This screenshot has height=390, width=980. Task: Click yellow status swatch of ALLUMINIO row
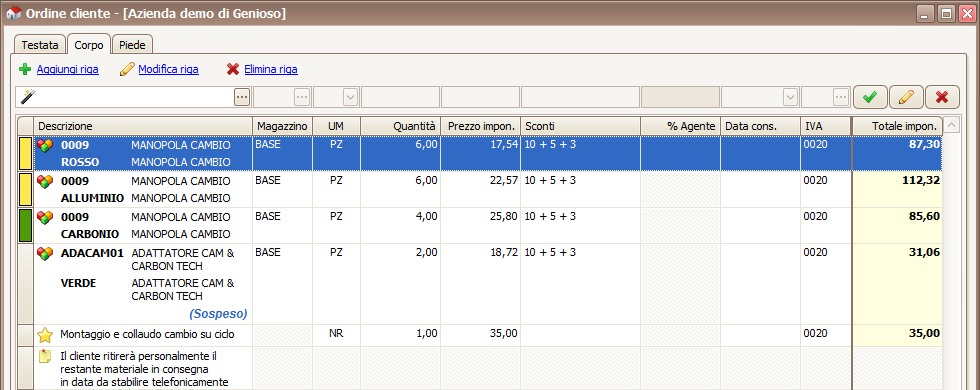pos(25,189)
